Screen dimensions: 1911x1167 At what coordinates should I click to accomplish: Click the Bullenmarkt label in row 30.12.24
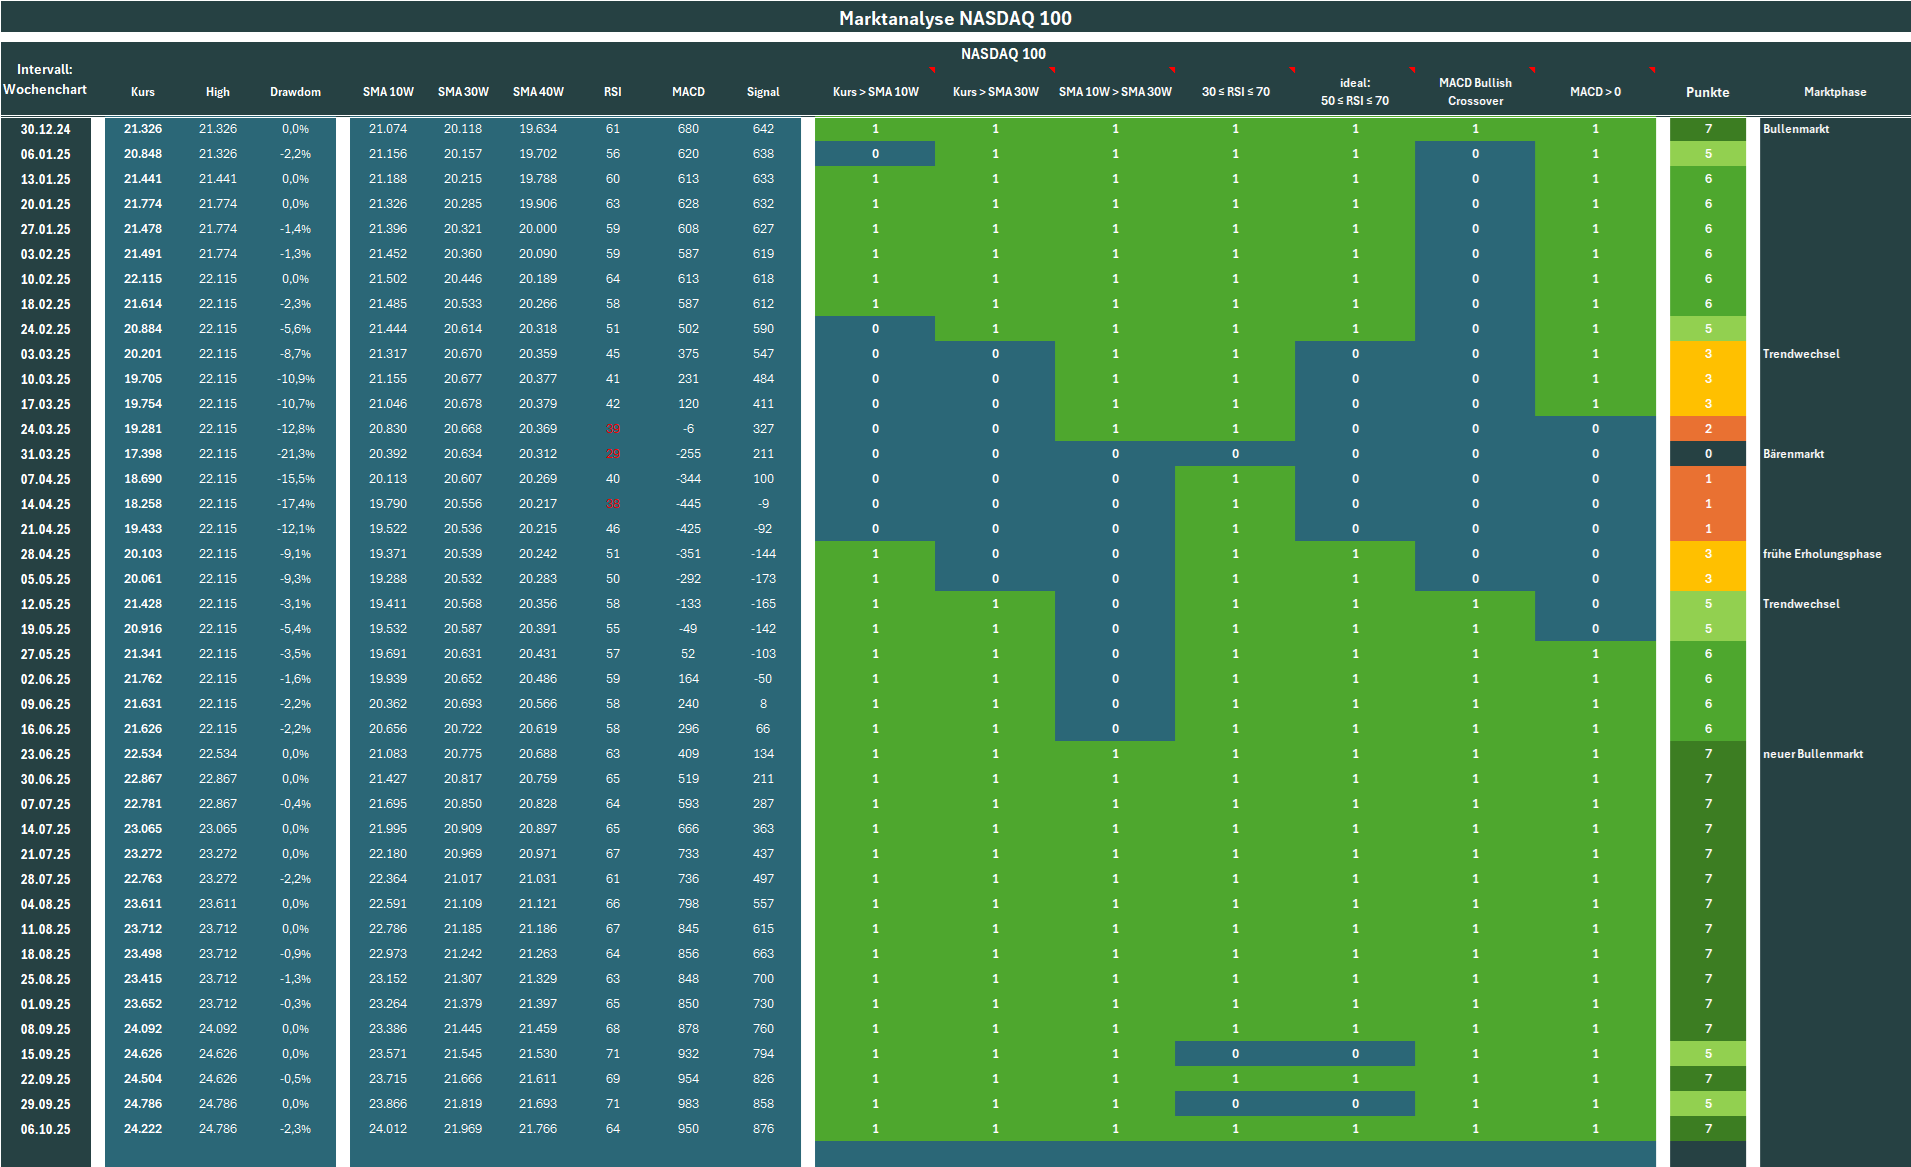click(x=1796, y=129)
